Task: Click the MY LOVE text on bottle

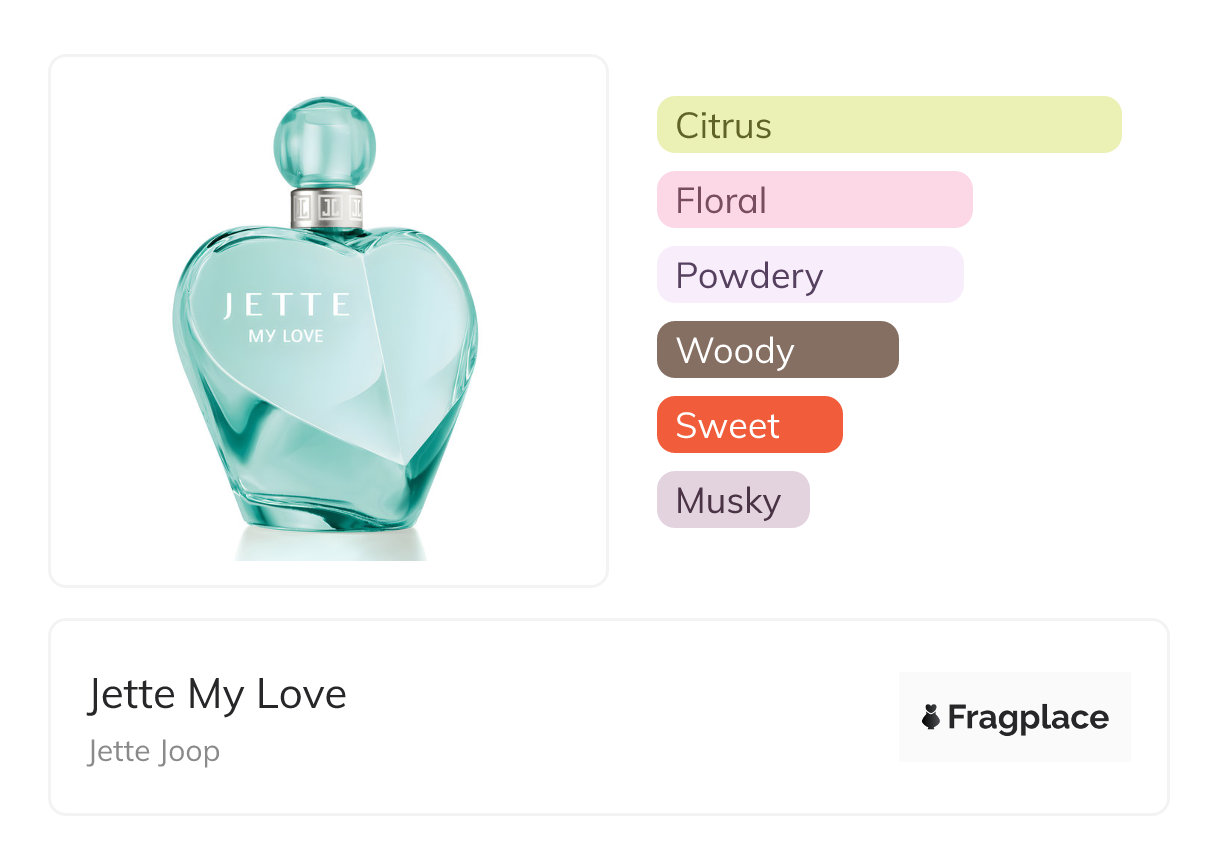Action: 286,336
